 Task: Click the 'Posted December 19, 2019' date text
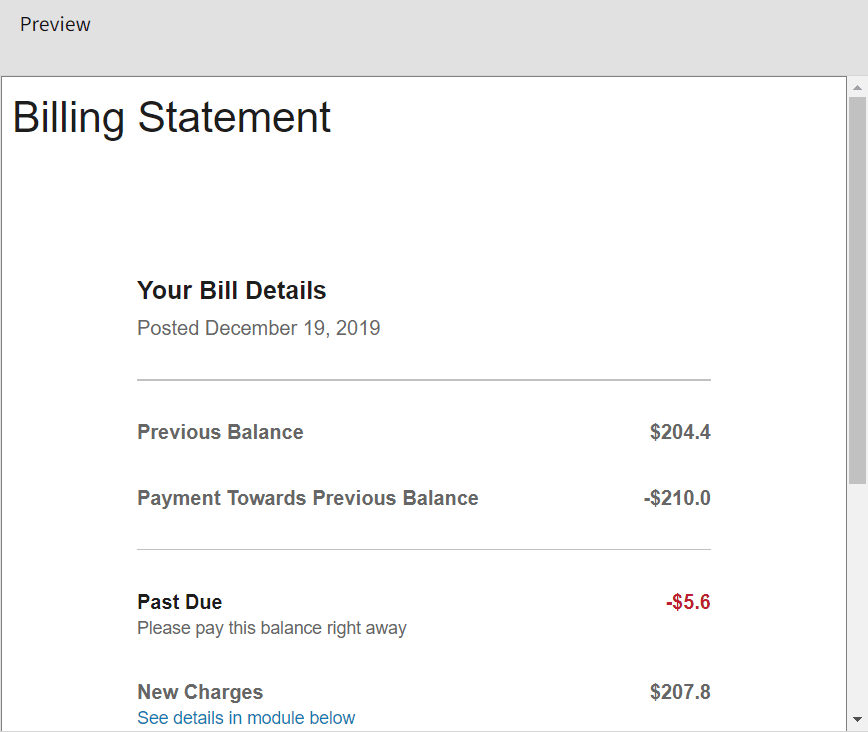pos(258,328)
